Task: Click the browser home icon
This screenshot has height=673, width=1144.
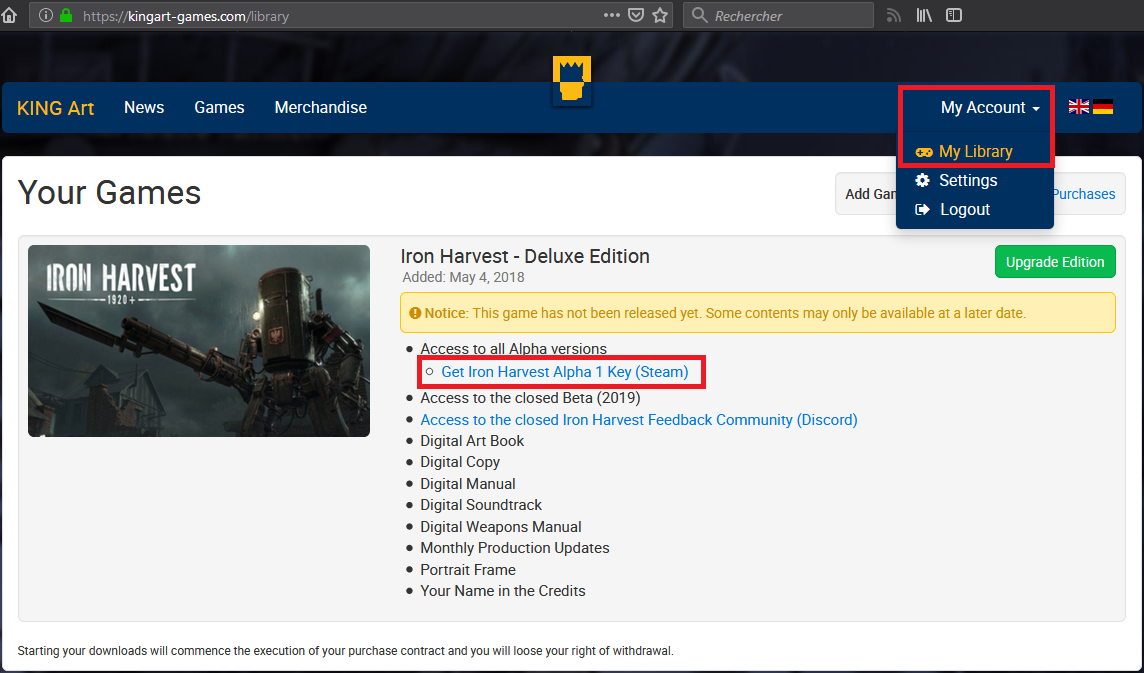Action: pos(9,15)
